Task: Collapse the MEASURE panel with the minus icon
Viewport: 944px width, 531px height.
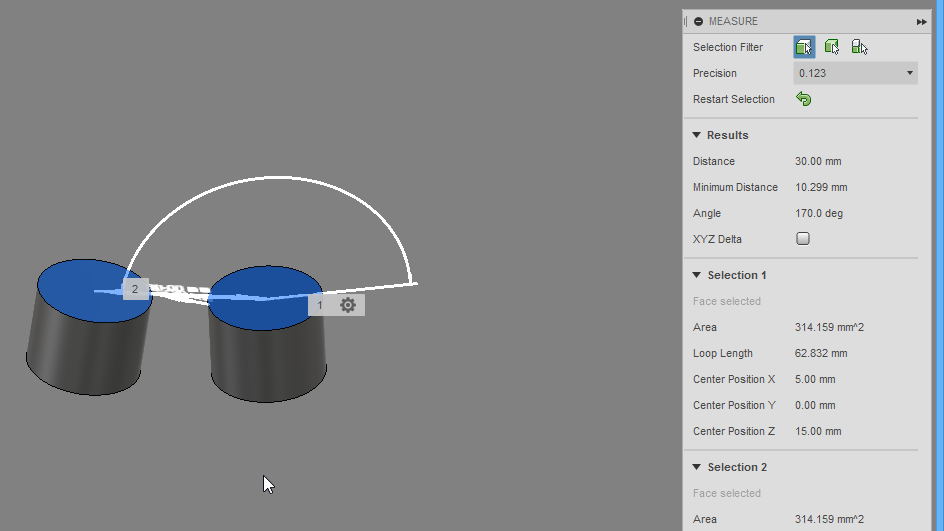Action: point(698,22)
